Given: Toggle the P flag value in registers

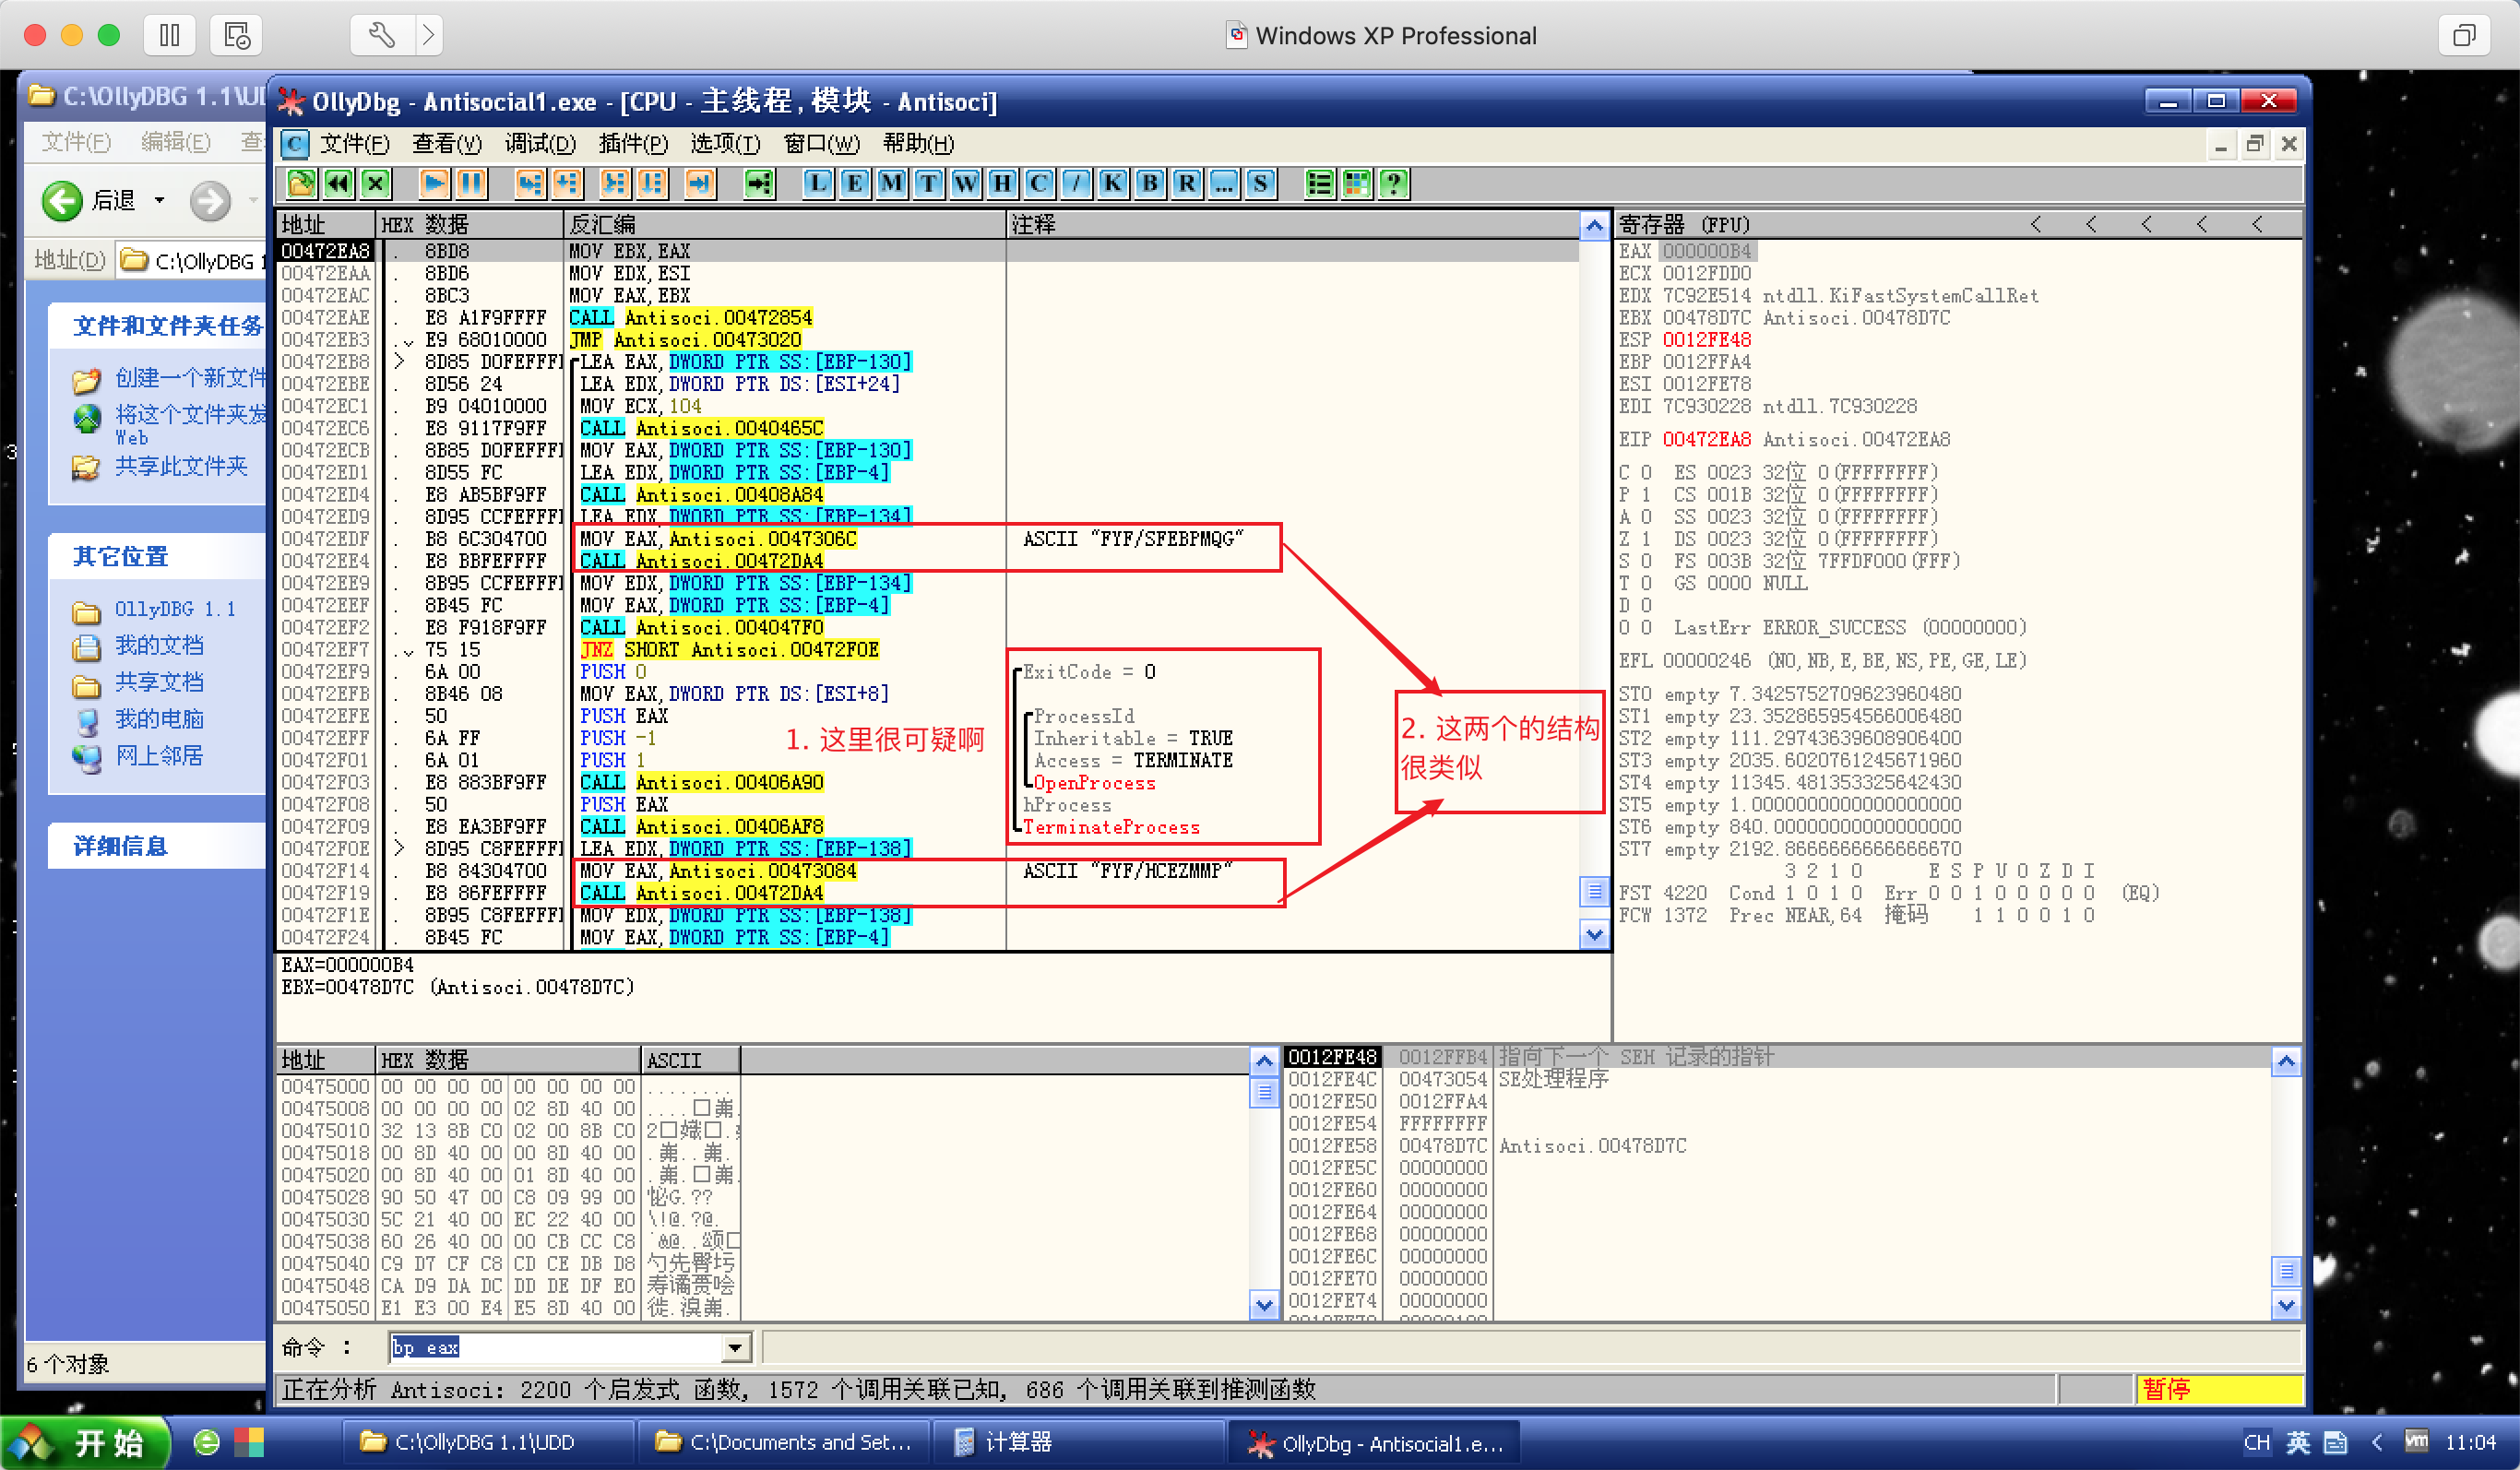Looking at the screenshot, I should point(1646,494).
